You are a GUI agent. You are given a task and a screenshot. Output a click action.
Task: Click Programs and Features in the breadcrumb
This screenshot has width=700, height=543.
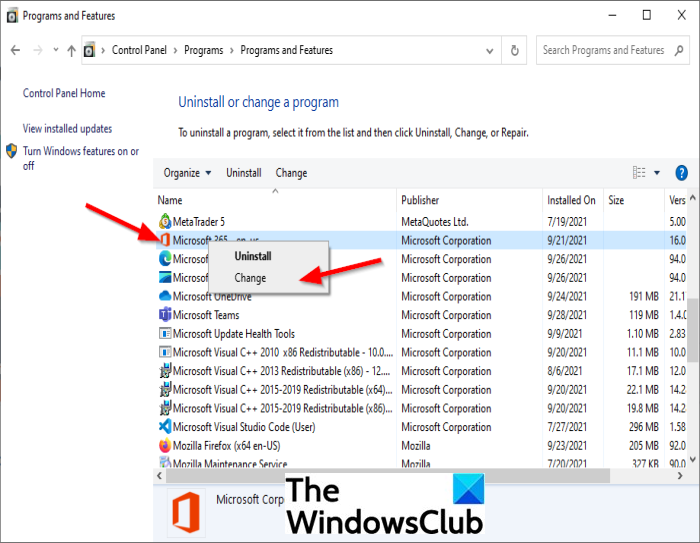tap(287, 50)
